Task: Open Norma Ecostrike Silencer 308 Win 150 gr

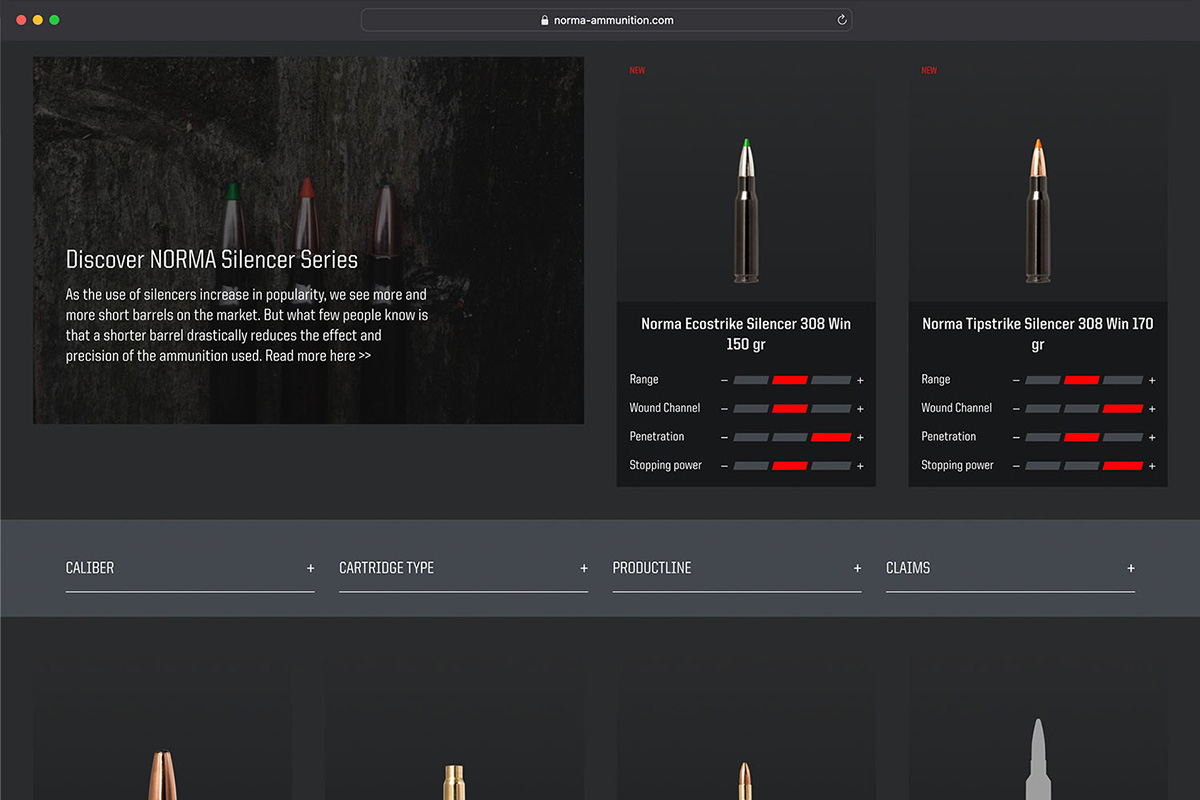Action: 746,334
